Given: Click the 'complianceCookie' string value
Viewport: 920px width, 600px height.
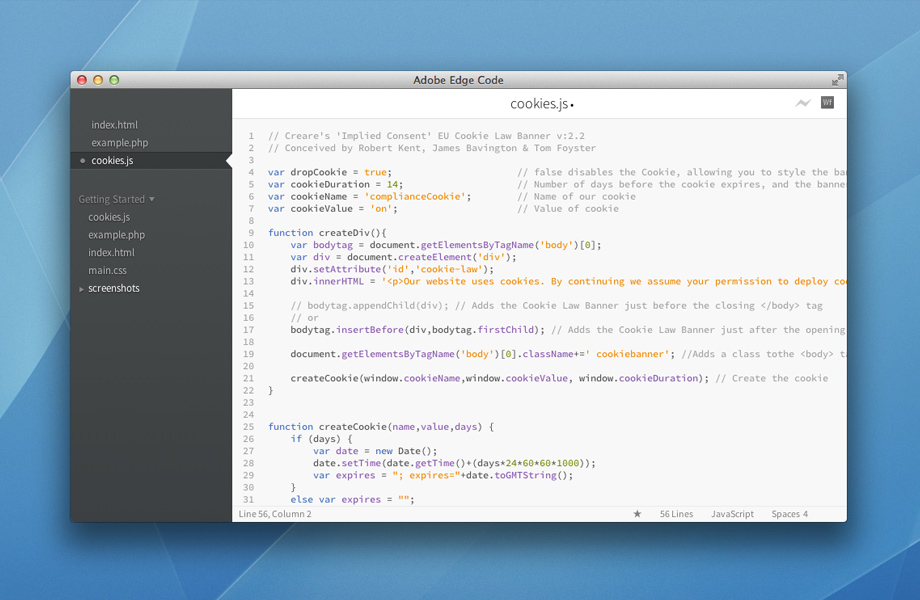Looking at the screenshot, I should (417, 196).
